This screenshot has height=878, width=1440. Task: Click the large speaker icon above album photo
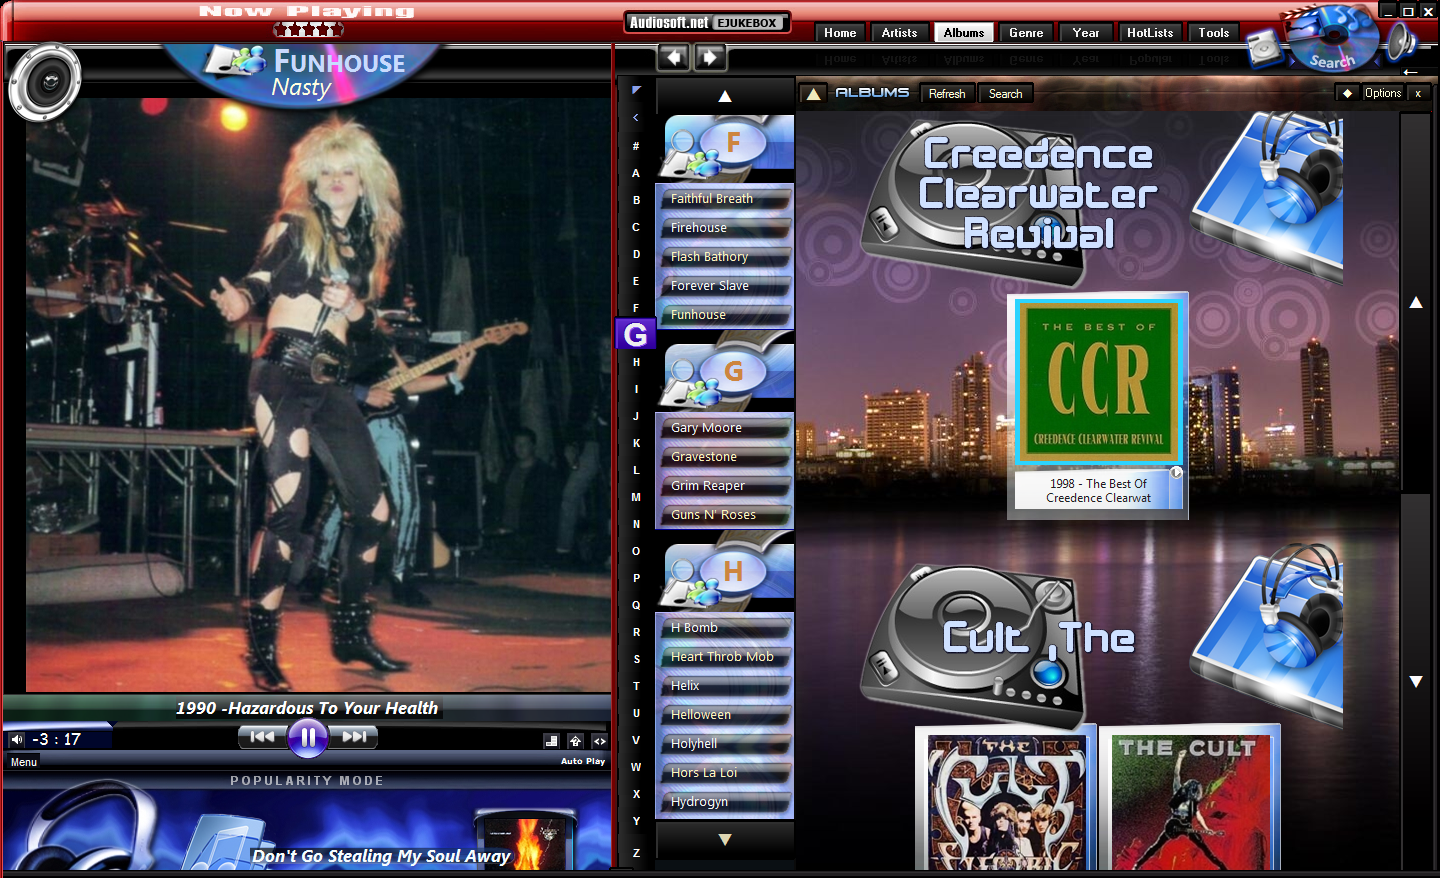[x=45, y=82]
